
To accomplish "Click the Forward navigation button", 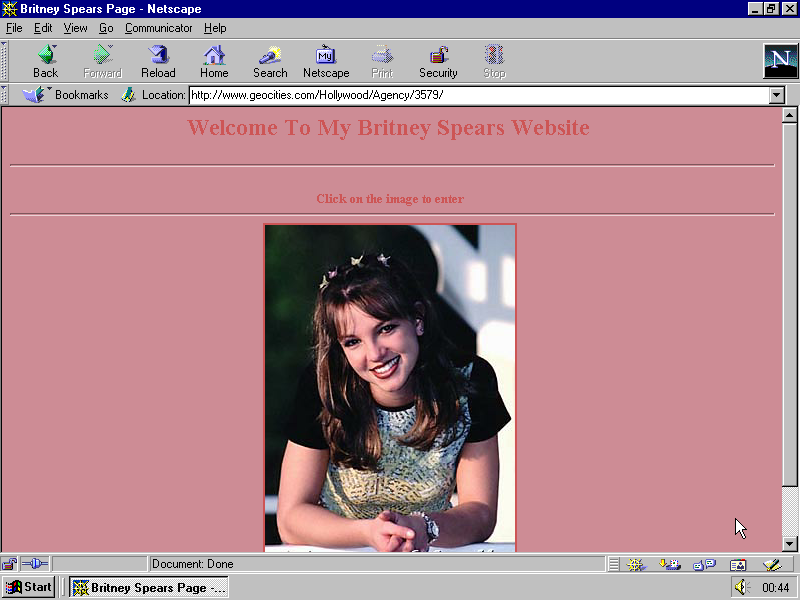I will (103, 61).
